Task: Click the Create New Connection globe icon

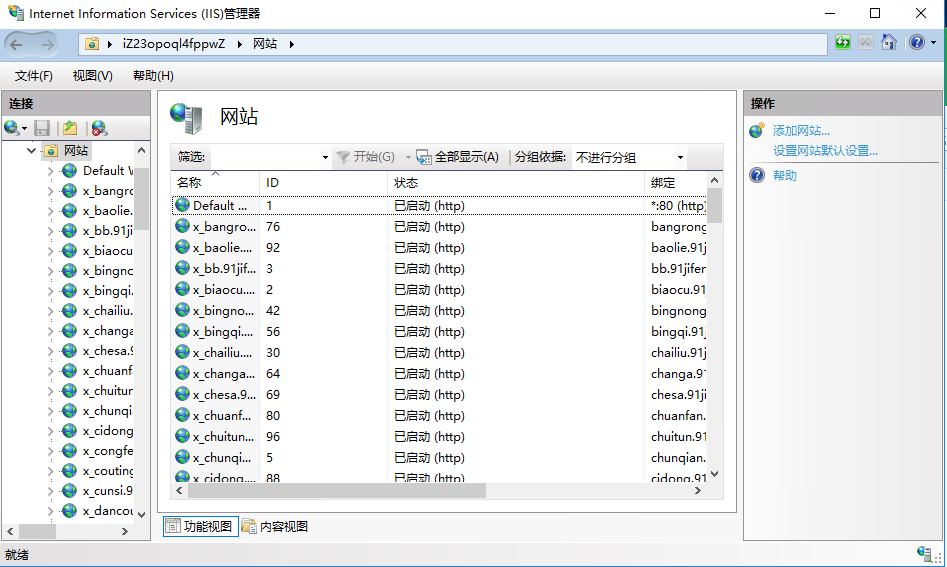Action: click(11, 128)
